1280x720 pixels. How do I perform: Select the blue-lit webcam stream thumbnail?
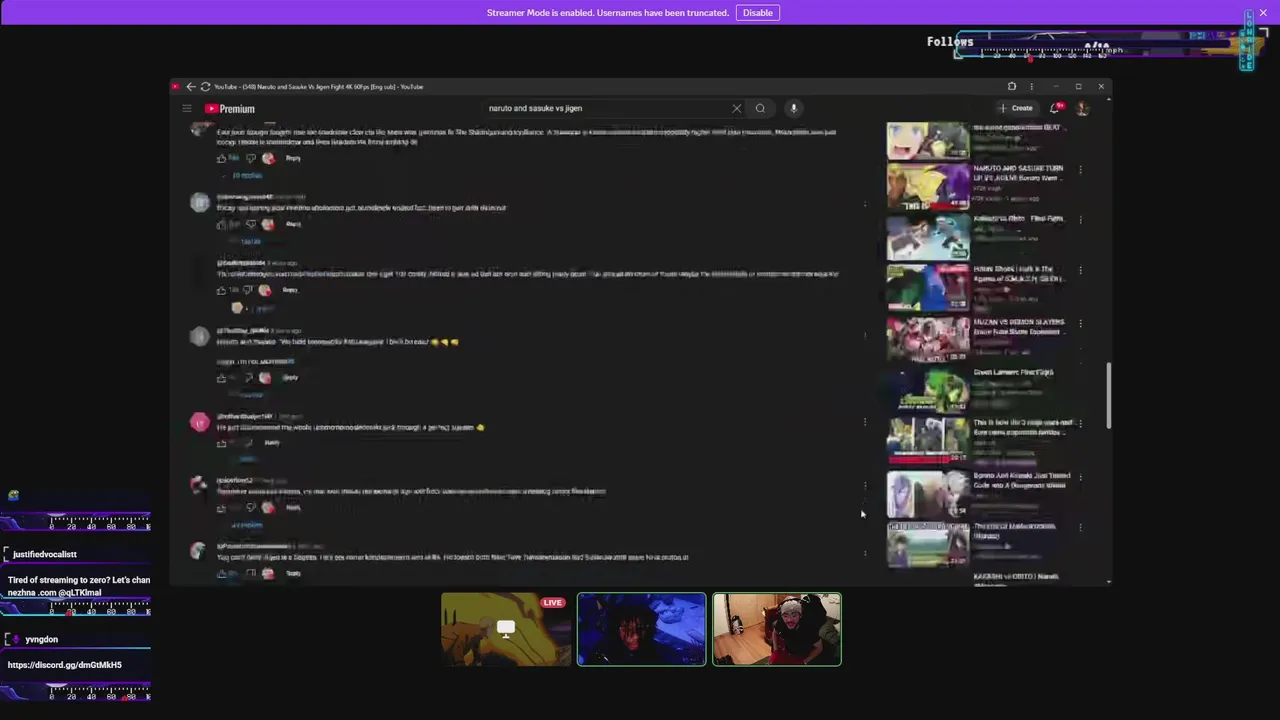click(x=641, y=629)
